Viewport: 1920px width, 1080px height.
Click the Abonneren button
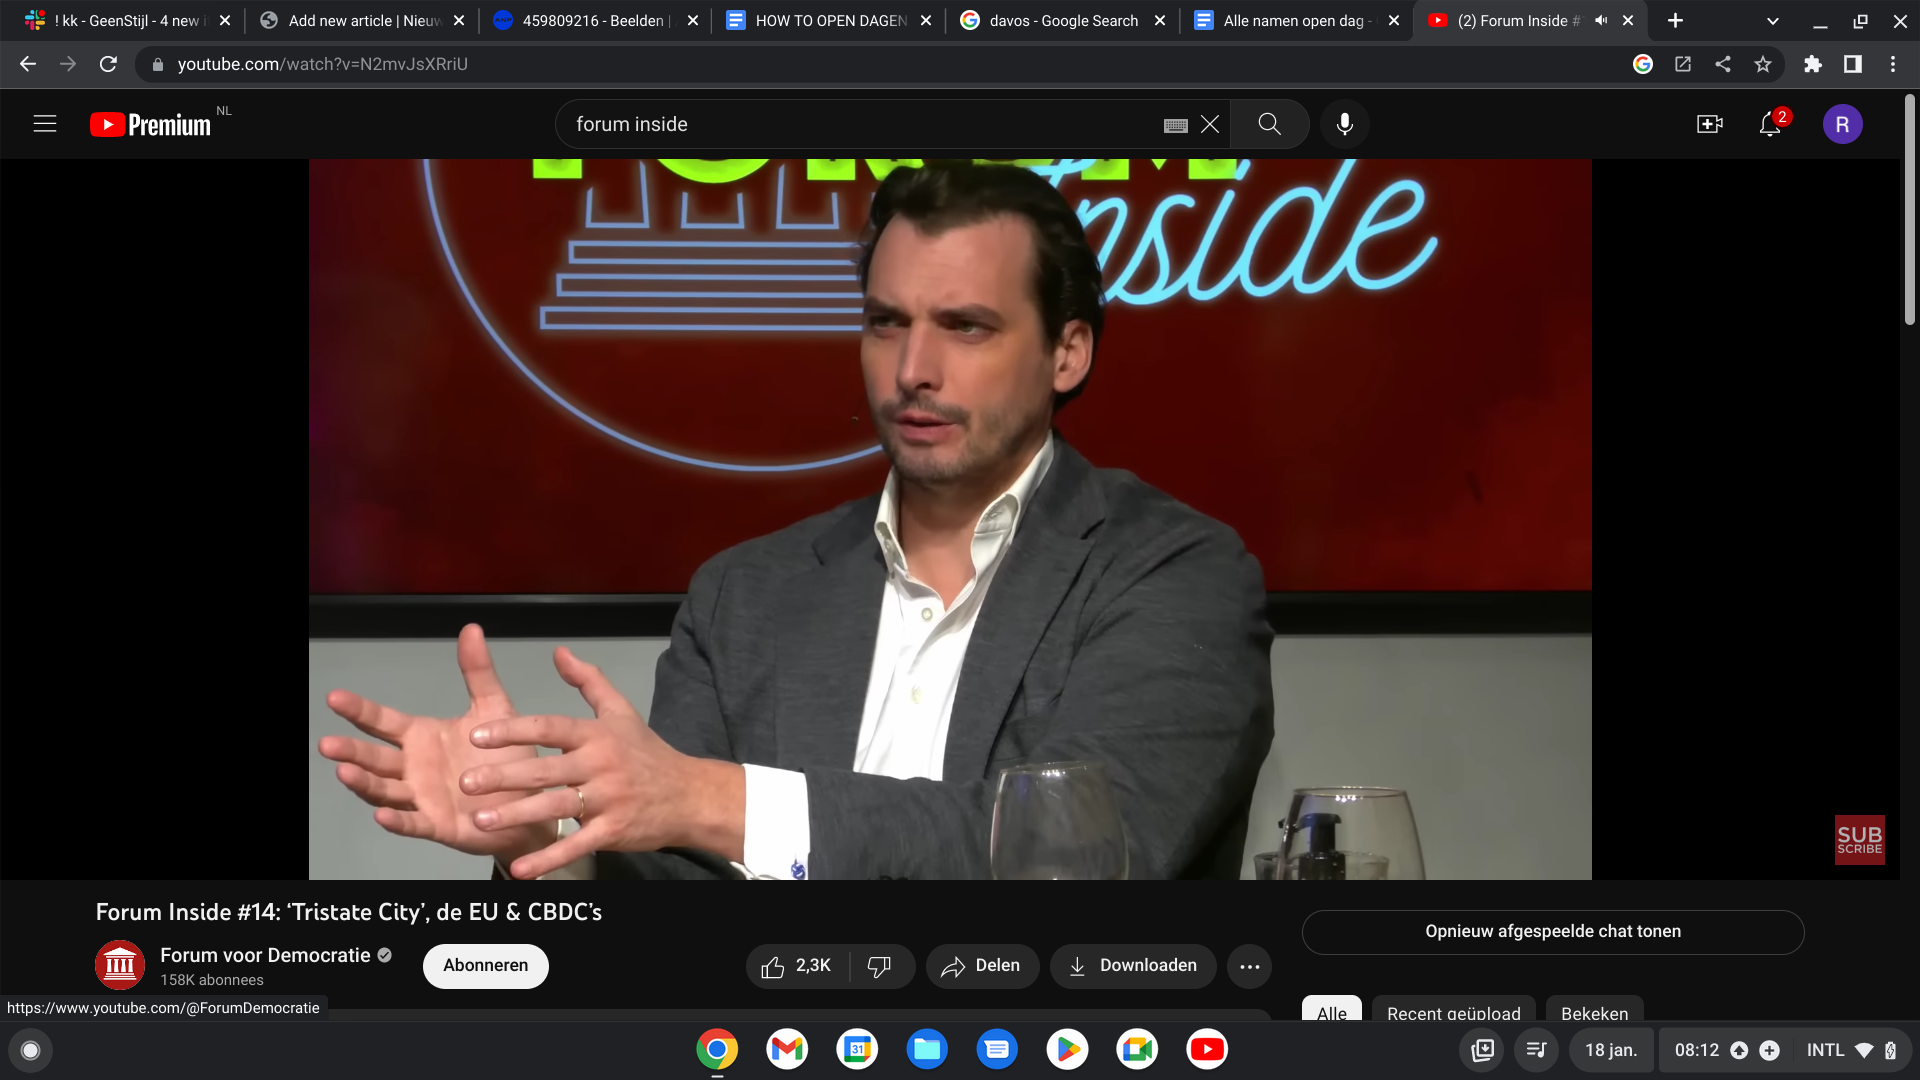[x=485, y=966]
